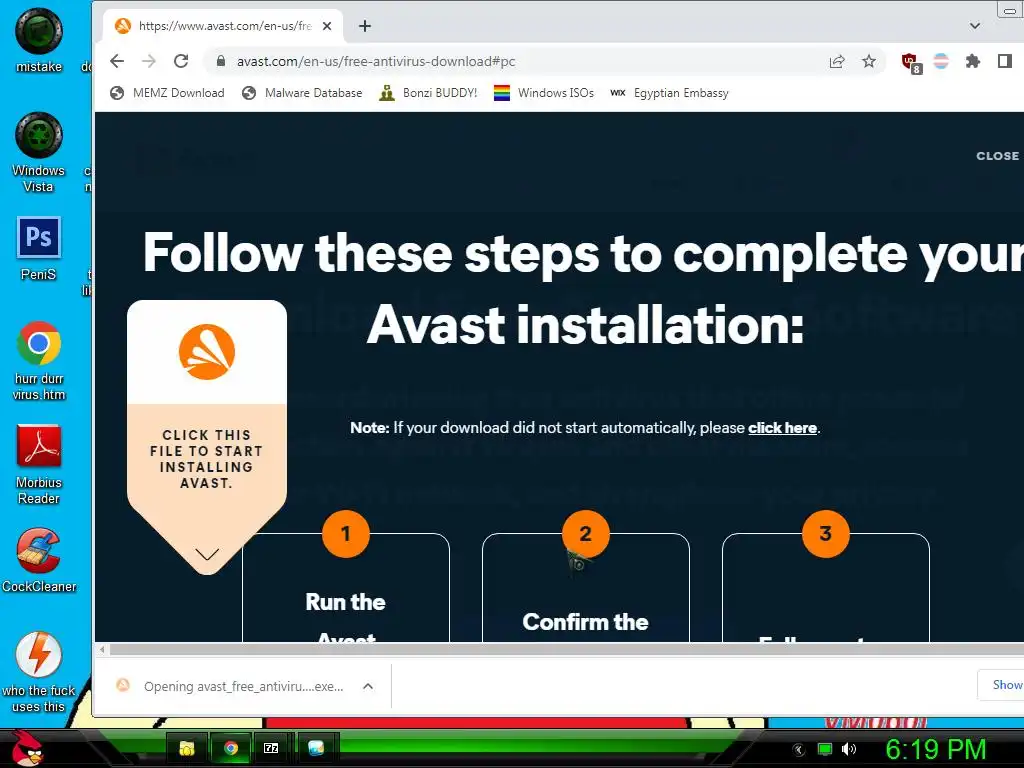This screenshot has width=1024, height=768.
Task: Click the 'Confirm the' step heading
Action: 585,622
